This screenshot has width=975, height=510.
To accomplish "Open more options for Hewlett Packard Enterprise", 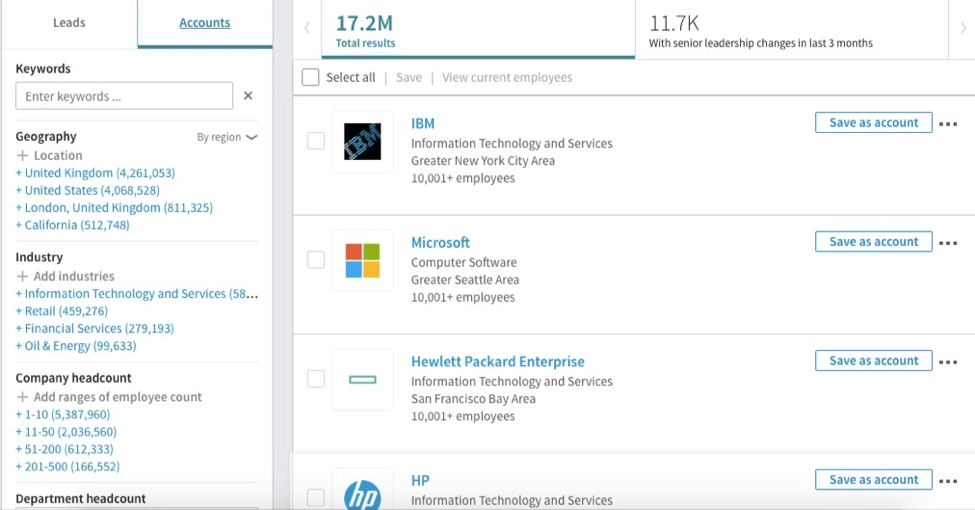I will pos(948,361).
